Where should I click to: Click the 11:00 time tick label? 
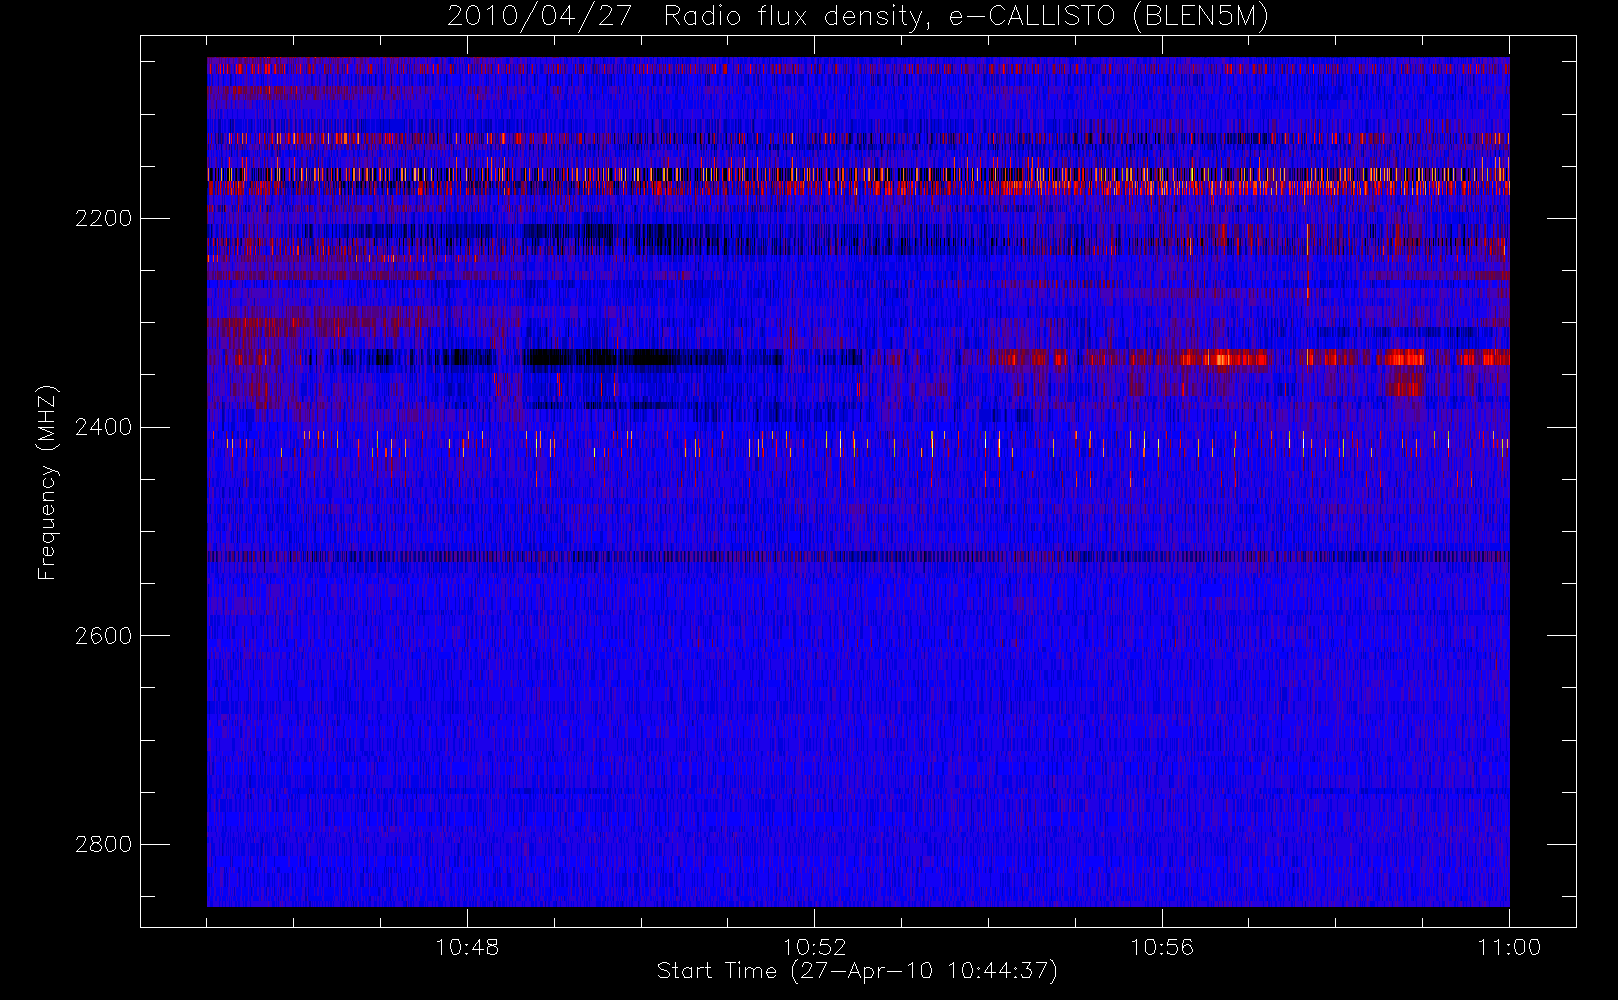pyautogui.click(x=1509, y=947)
